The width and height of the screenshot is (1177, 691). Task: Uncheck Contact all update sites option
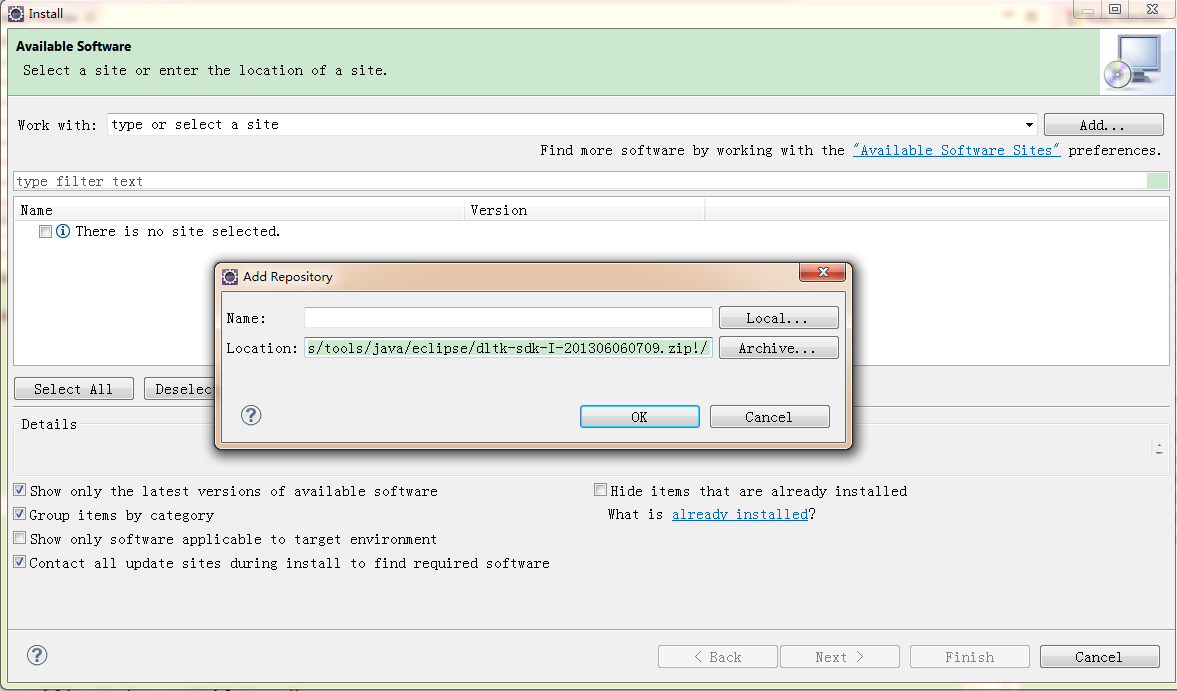point(20,563)
